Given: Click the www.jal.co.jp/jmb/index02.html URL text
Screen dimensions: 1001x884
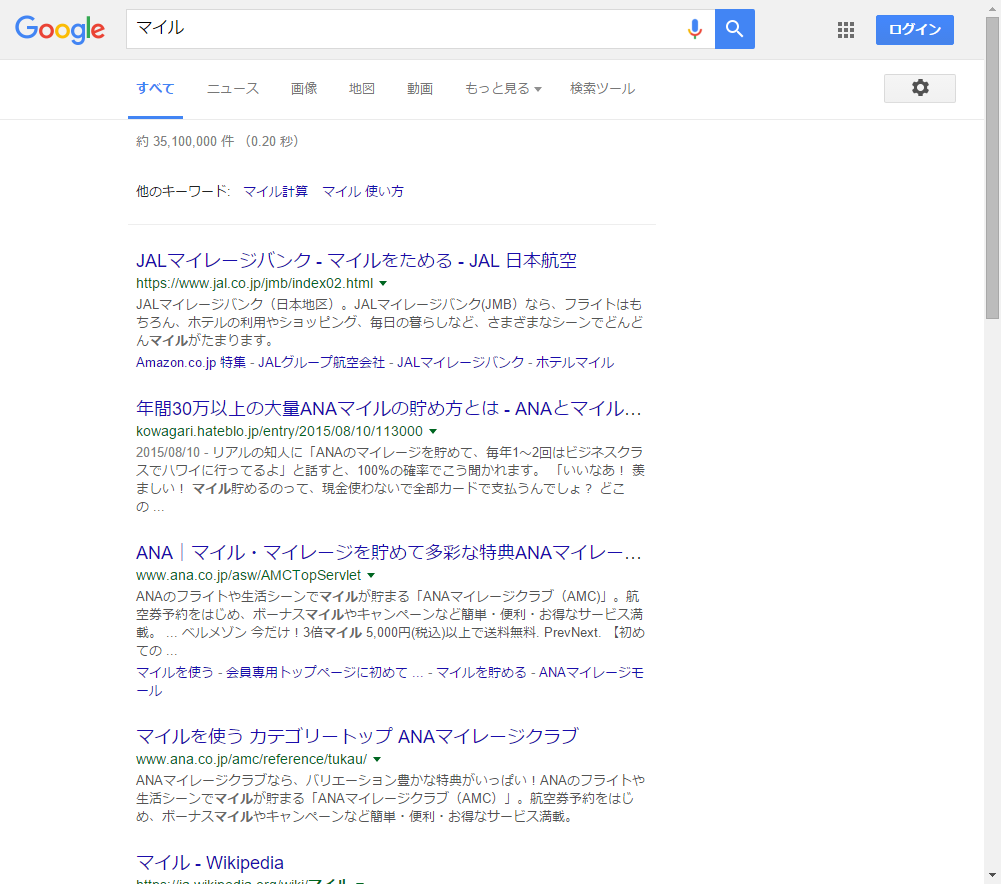Looking at the screenshot, I should [255, 283].
